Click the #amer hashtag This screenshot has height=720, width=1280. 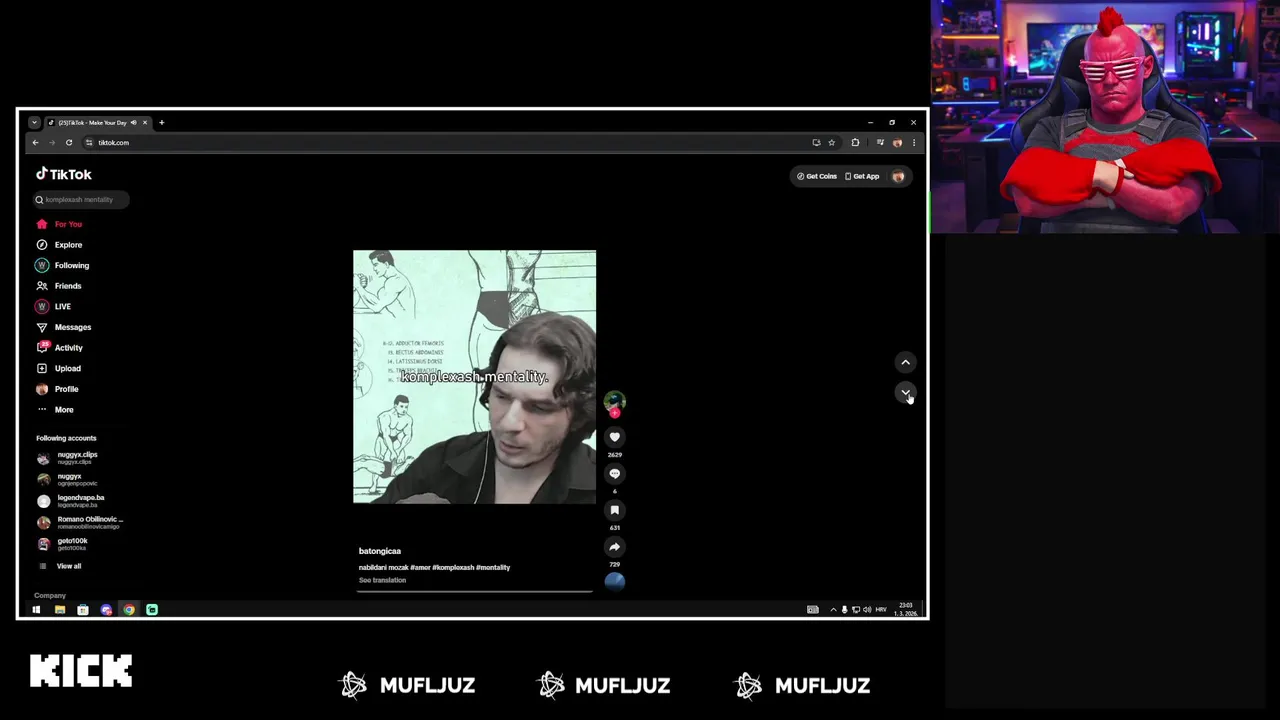point(420,567)
